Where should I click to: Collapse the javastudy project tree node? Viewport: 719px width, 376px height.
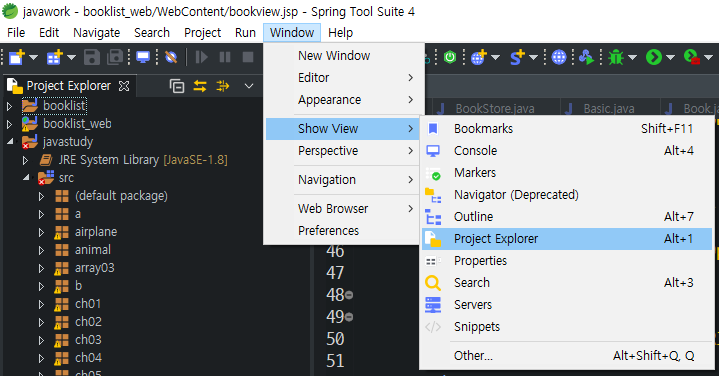(10, 142)
